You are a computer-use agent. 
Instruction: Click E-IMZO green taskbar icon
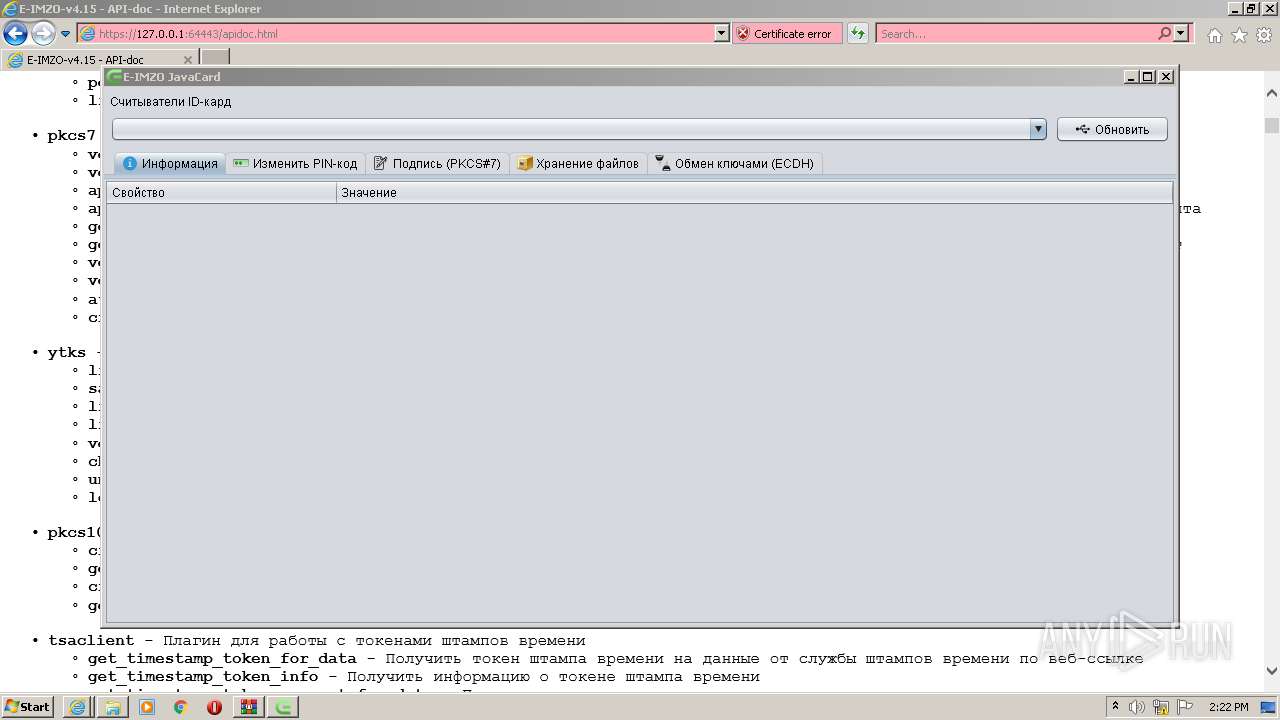[x=284, y=707]
